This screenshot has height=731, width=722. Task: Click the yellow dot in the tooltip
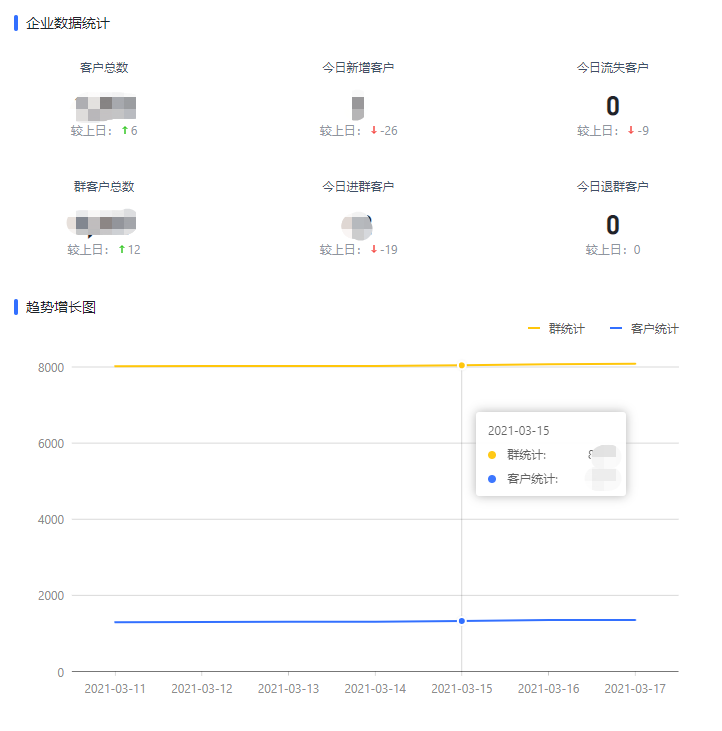[x=492, y=455]
